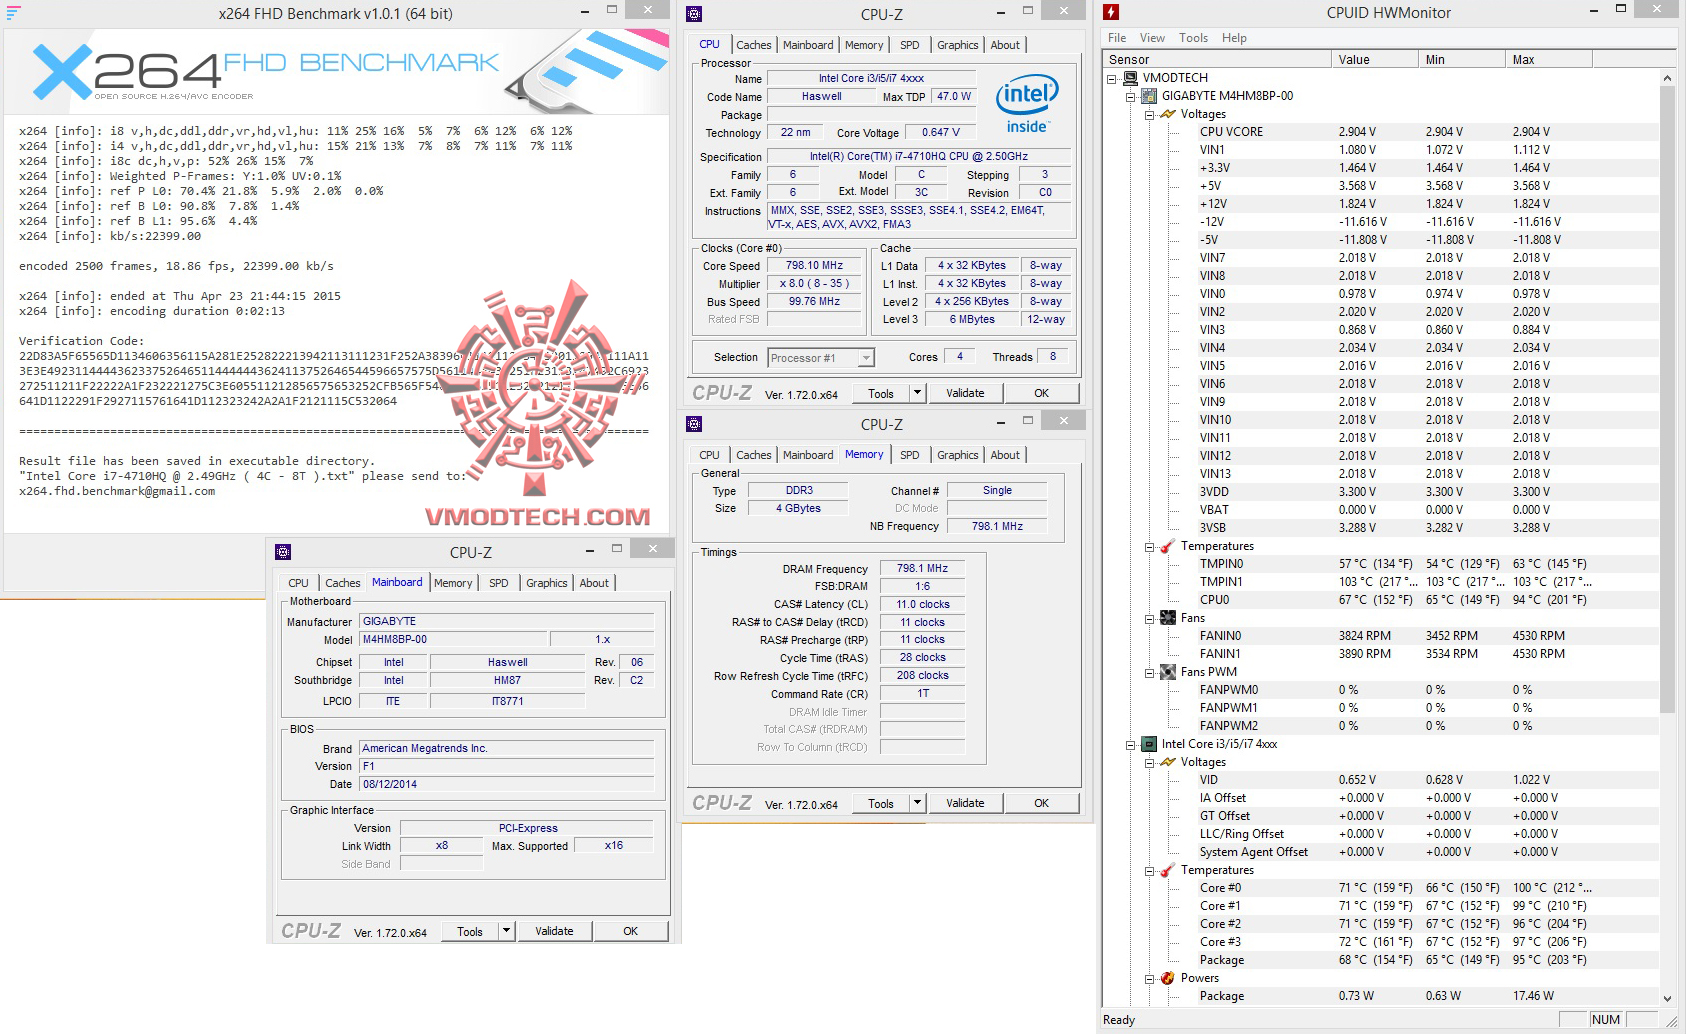Switch to the Graphics tab in CPU-Z

click(957, 45)
